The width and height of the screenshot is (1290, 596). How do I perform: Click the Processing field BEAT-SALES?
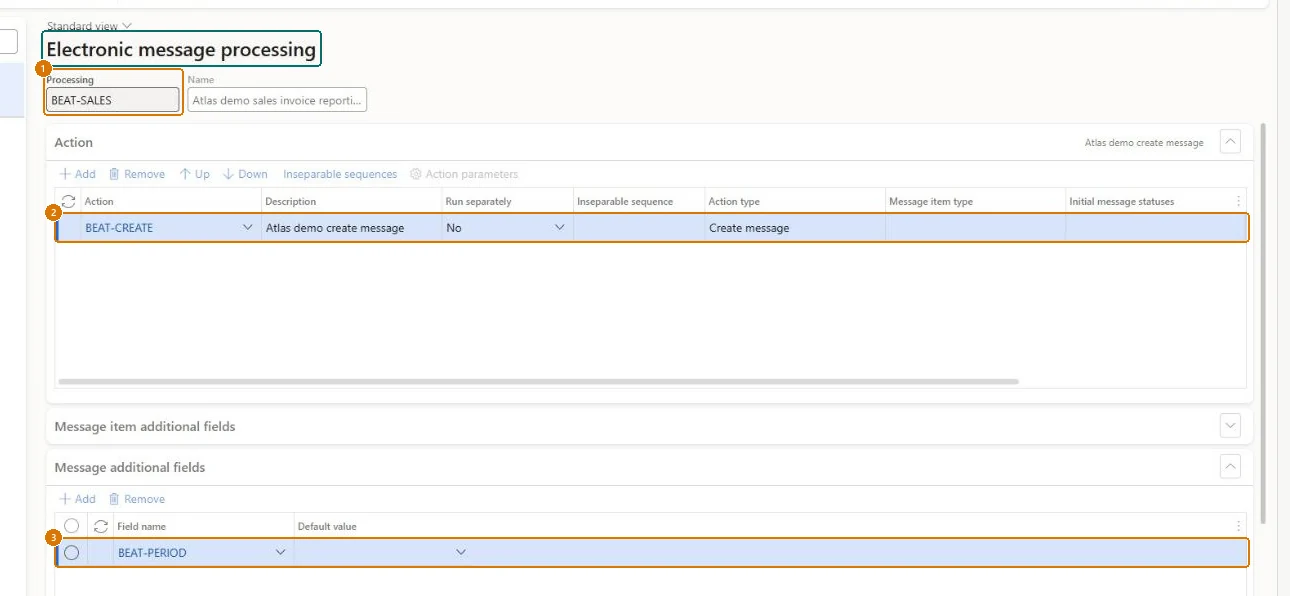click(113, 100)
